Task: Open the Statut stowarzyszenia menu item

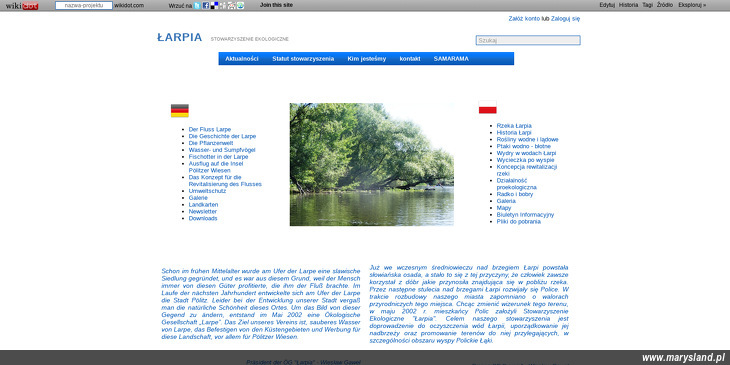Action: pos(303,59)
